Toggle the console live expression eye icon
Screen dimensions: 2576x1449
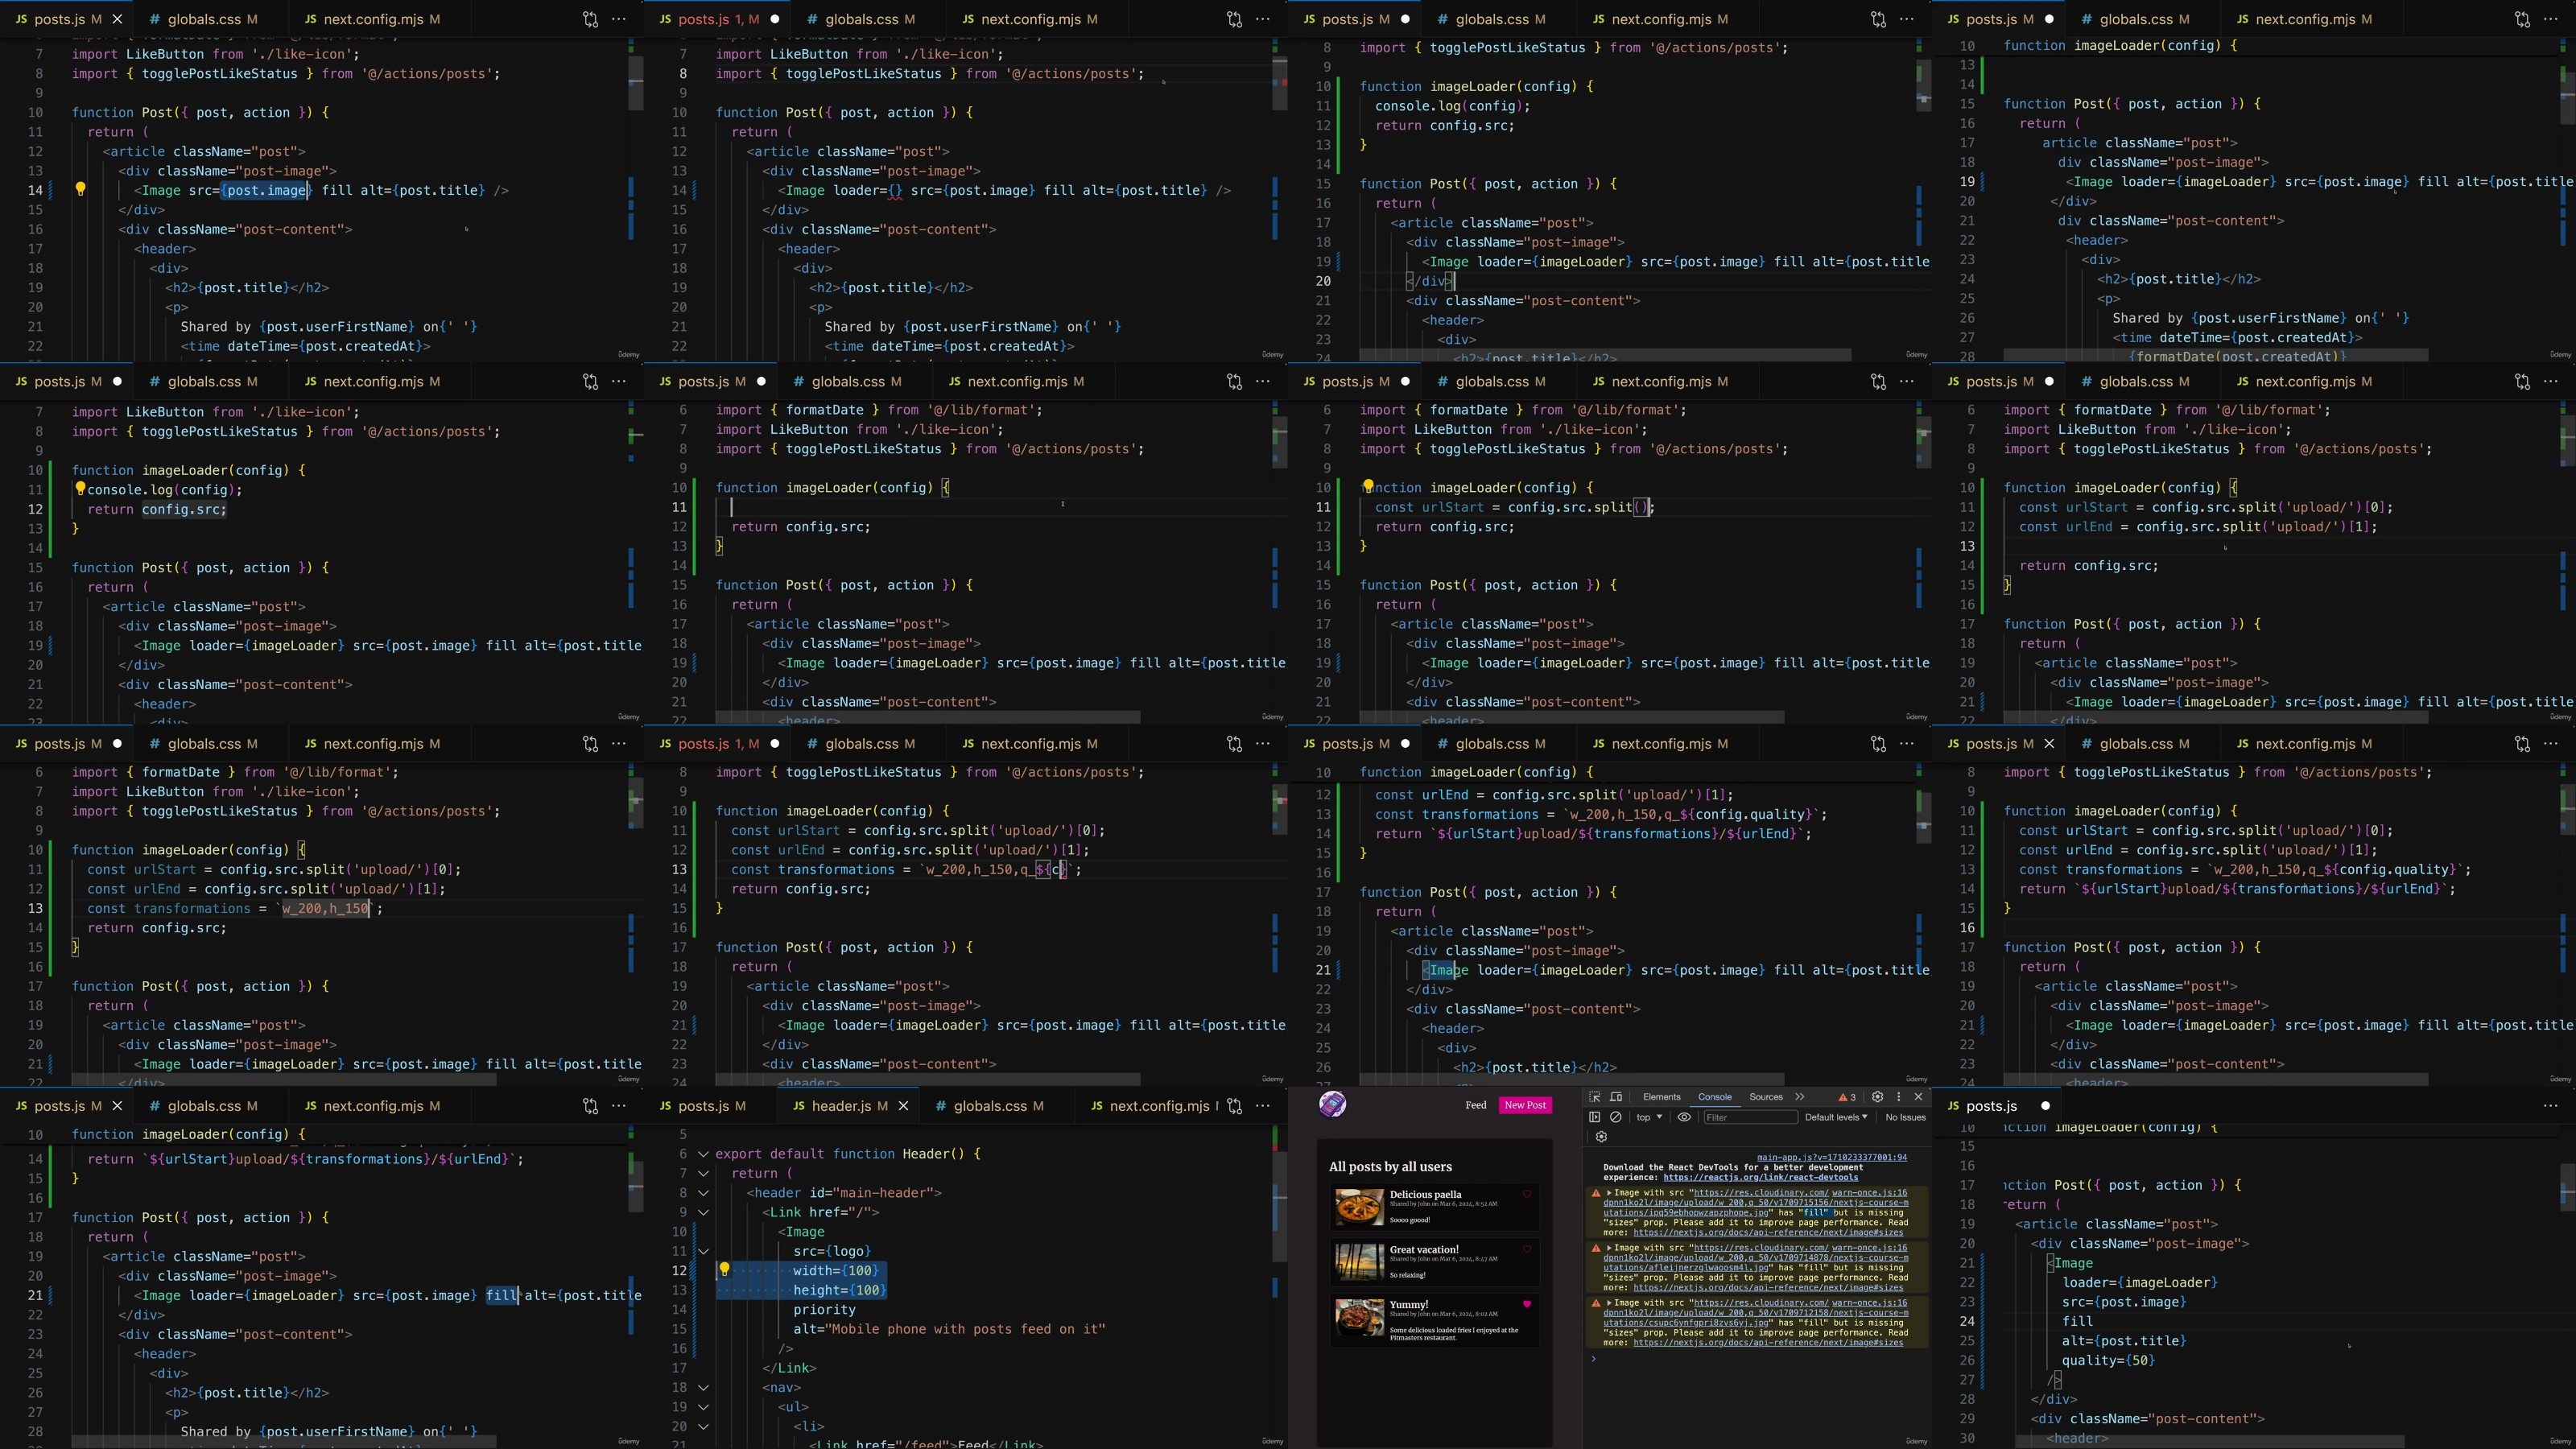click(x=1684, y=1117)
